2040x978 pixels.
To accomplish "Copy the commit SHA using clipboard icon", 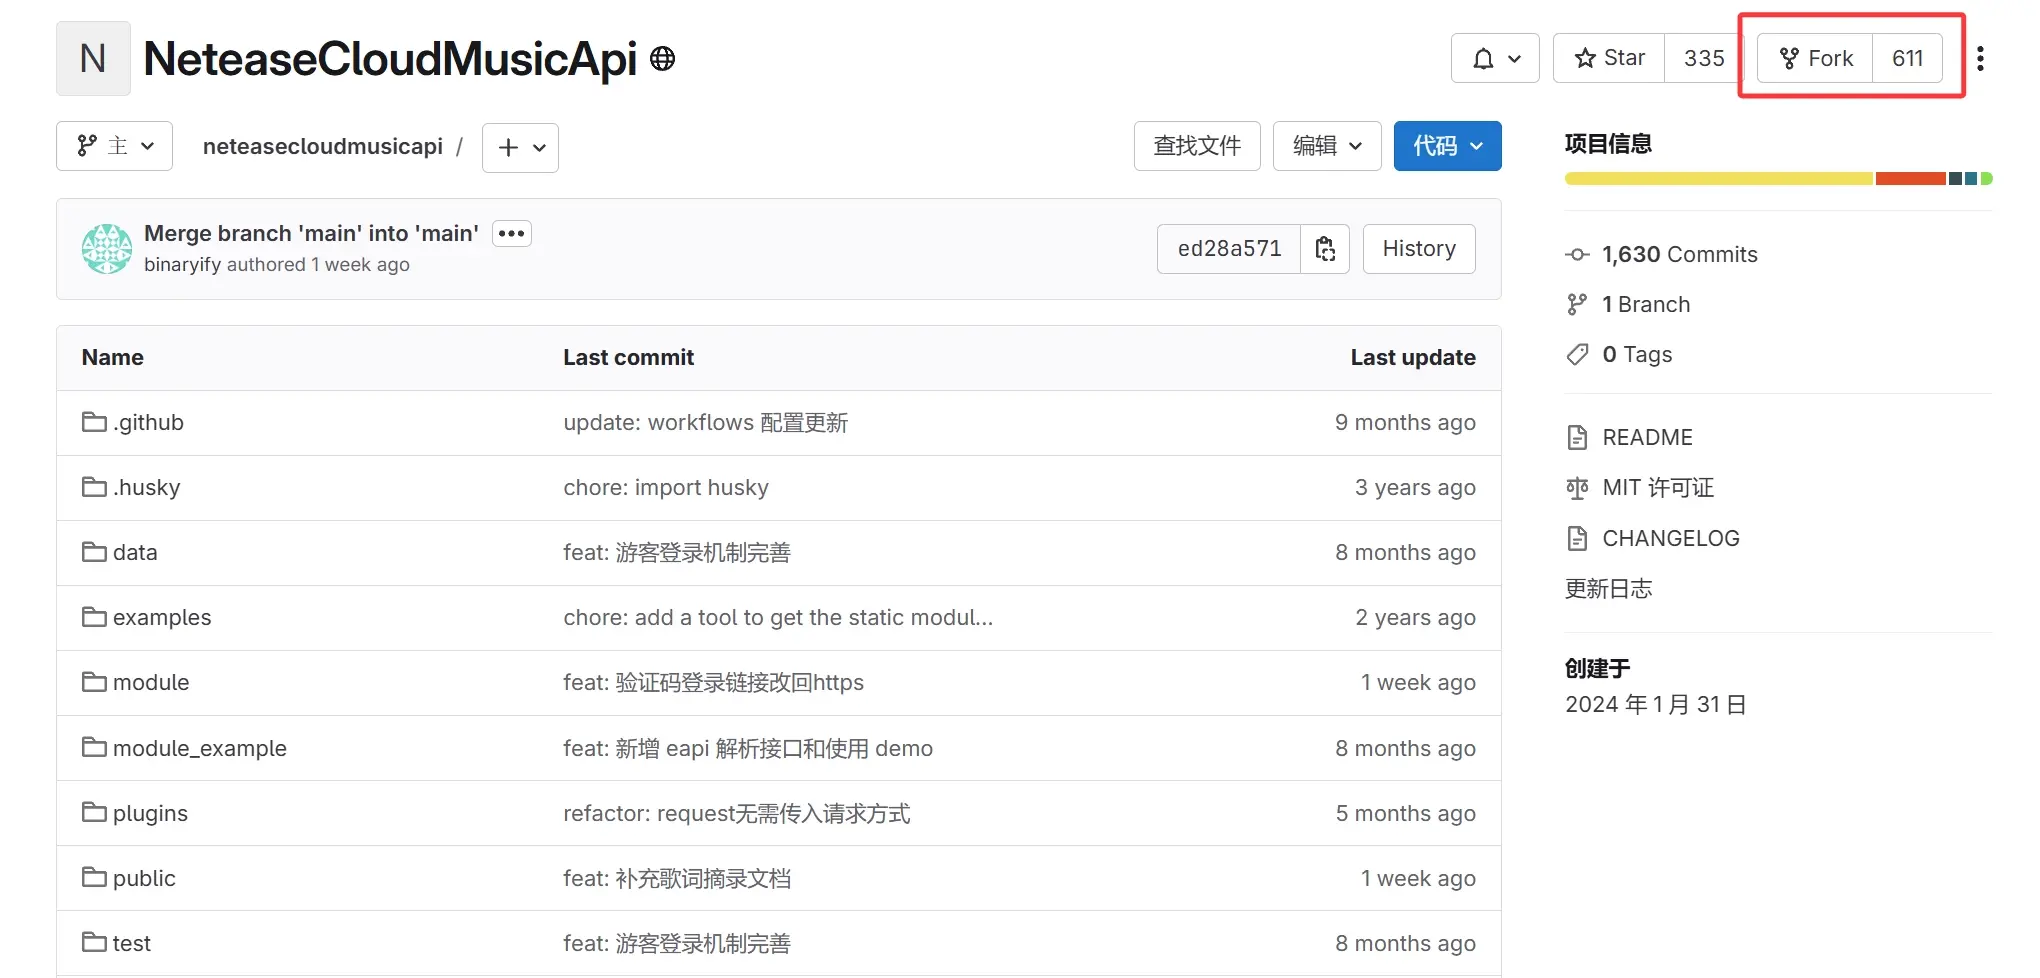I will pos(1325,248).
